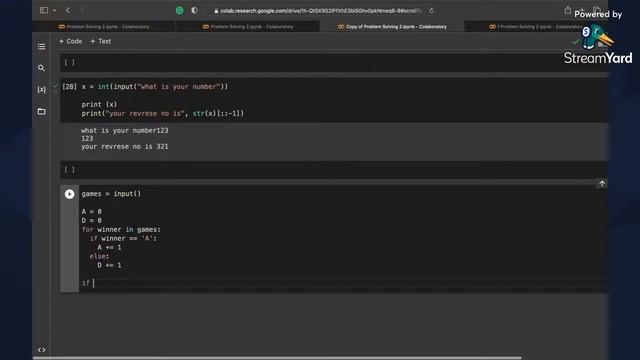The image size is (640, 360).
Task: Click the else: code line
Action: click(99, 256)
